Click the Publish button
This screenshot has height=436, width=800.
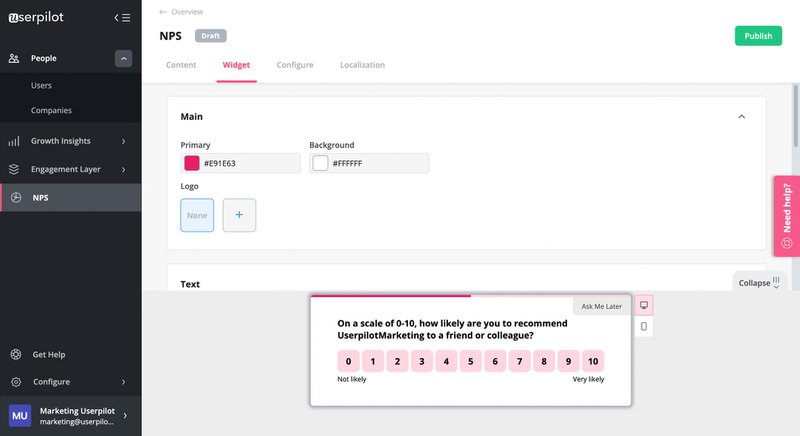tap(758, 36)
